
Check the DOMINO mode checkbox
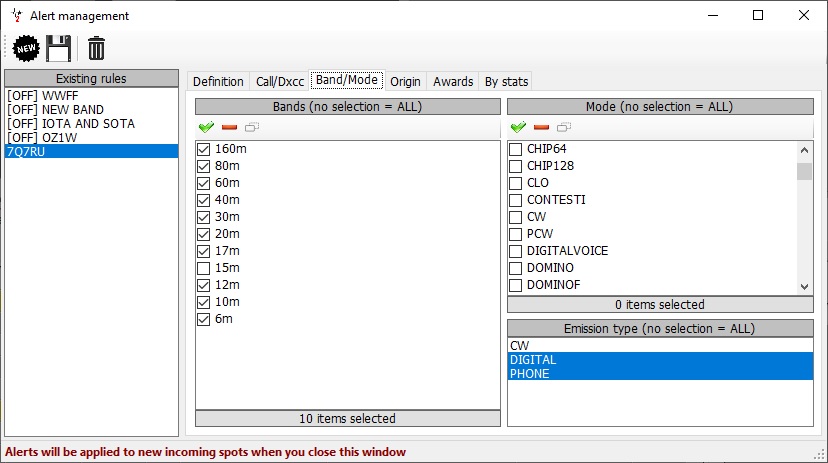pos(515,268)
